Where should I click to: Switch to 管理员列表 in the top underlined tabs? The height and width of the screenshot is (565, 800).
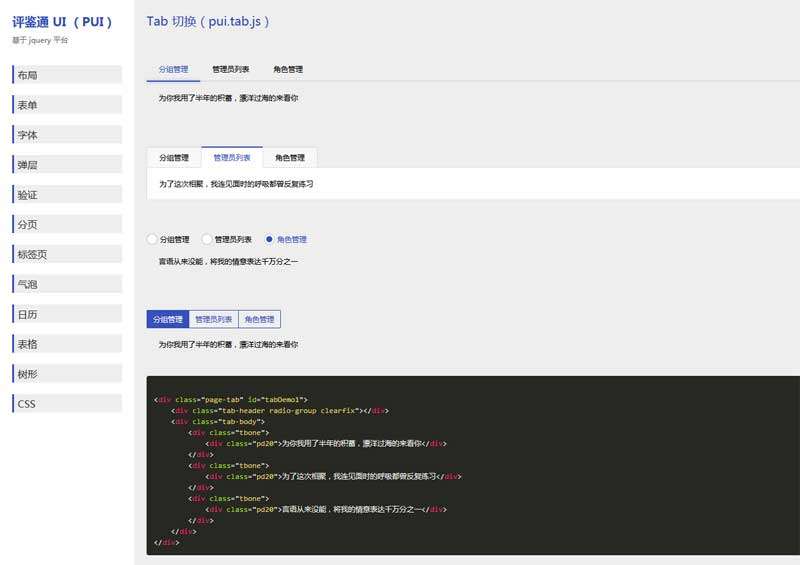coord(231,70)
